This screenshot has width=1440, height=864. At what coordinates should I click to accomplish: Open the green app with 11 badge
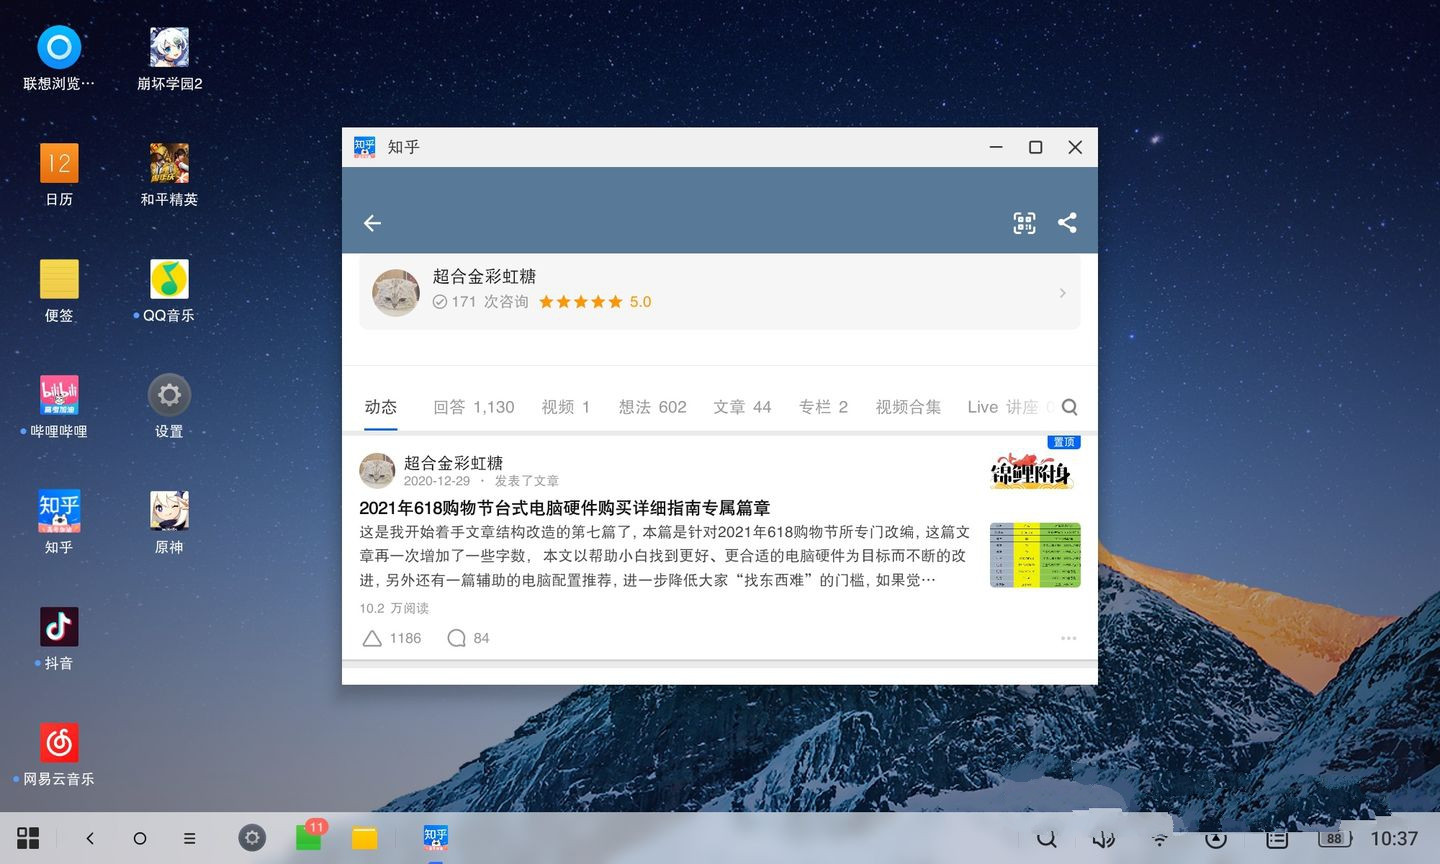(310, 836)
